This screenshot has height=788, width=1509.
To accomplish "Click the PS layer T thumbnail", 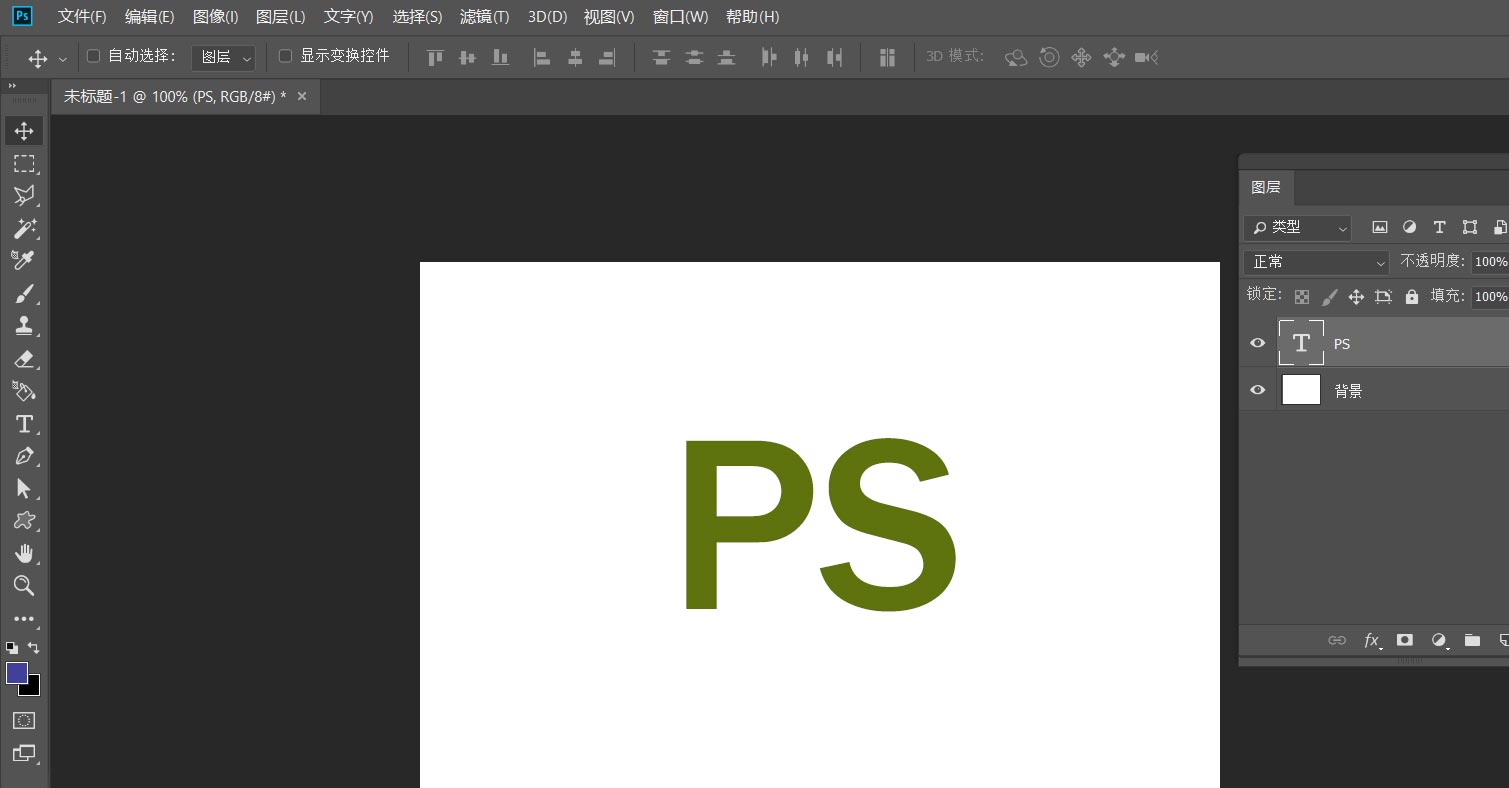I will [x=1301, y=343].
